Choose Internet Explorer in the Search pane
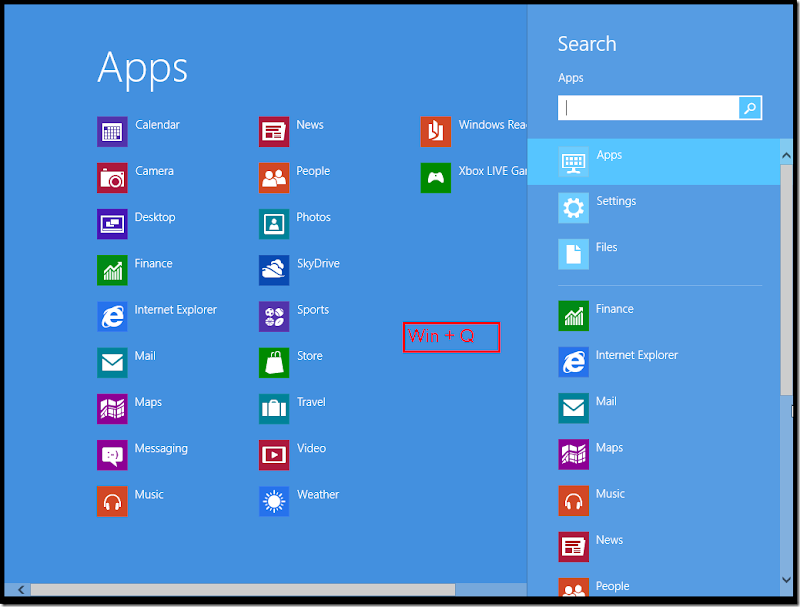800x607 pixels. coord(654,362)
